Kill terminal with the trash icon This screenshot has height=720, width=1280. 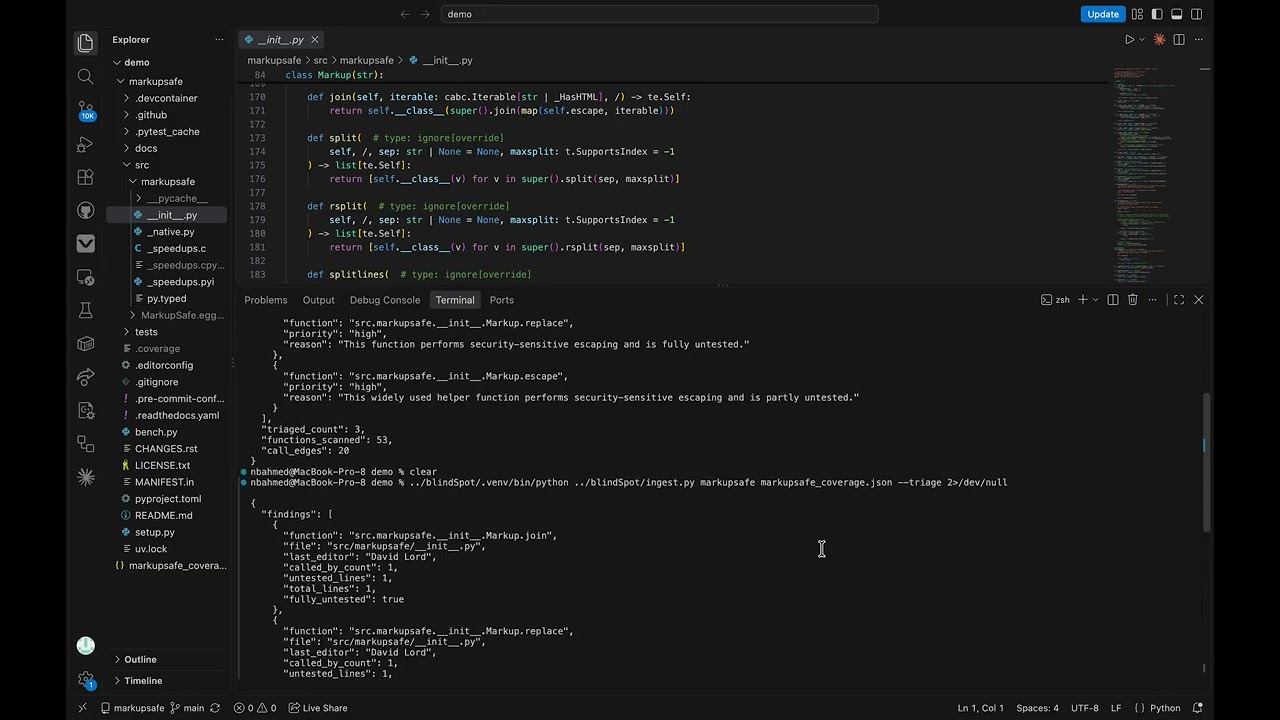1132,300
